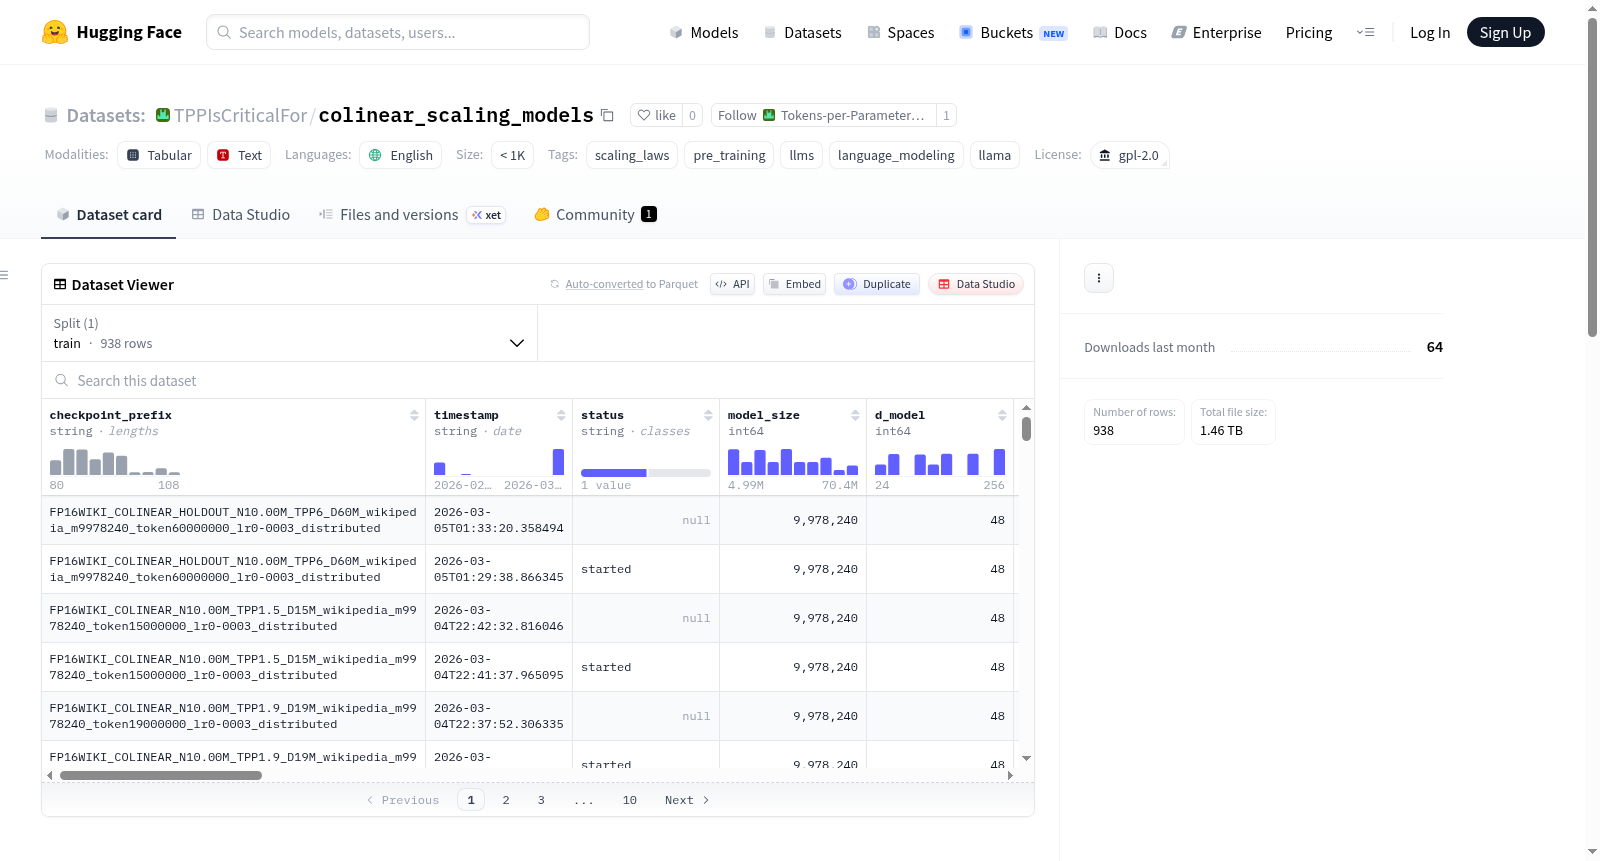Click the llms tag
The width and height of the screenshot is (1600, 861).
pyautogui.click(x=802, y=155)
